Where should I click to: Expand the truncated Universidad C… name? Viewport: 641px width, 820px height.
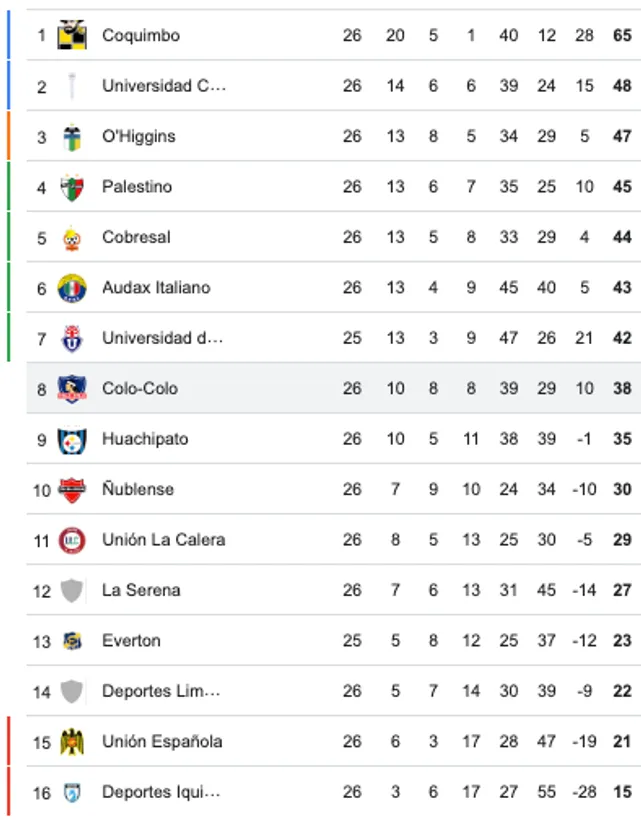[x=162, y=85]
